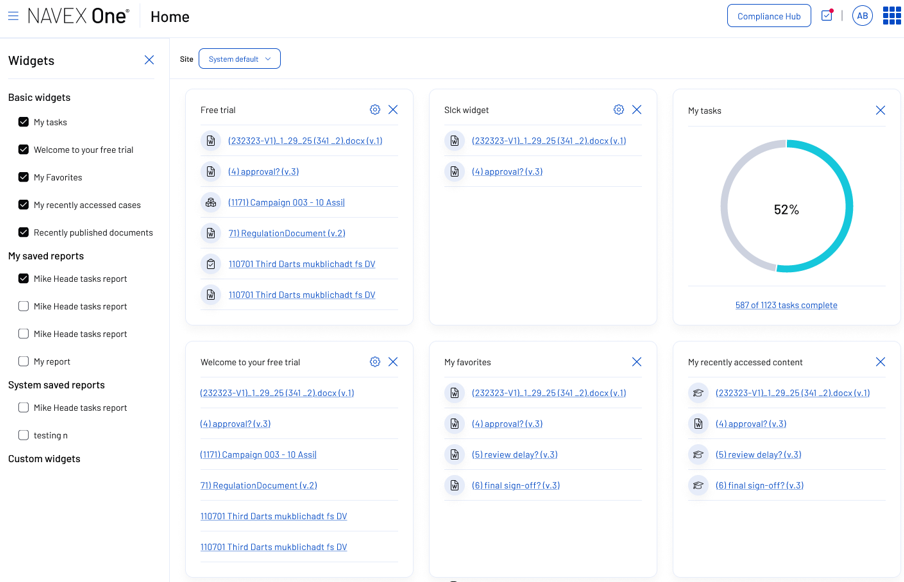The height and width of the screenshot is (582, 904).
Task: Open settings gear of Slck widget
Action: point(619,110)
